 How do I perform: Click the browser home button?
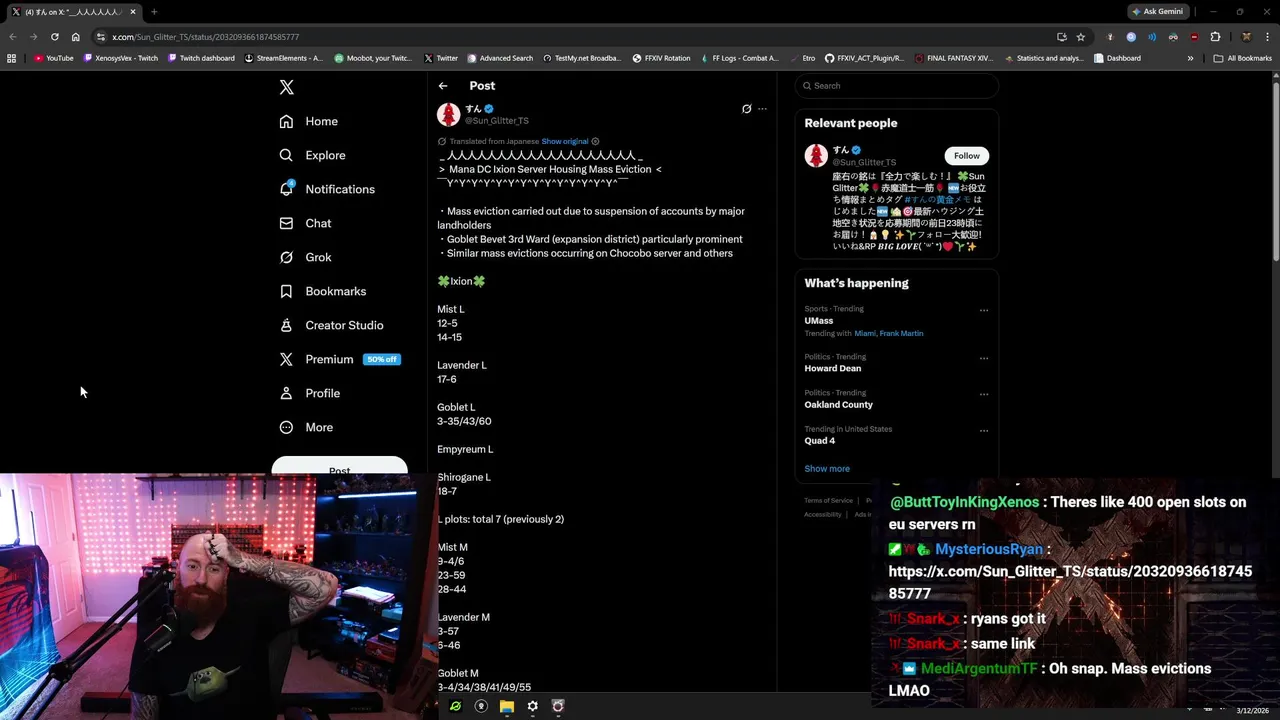tap(75, 37)
